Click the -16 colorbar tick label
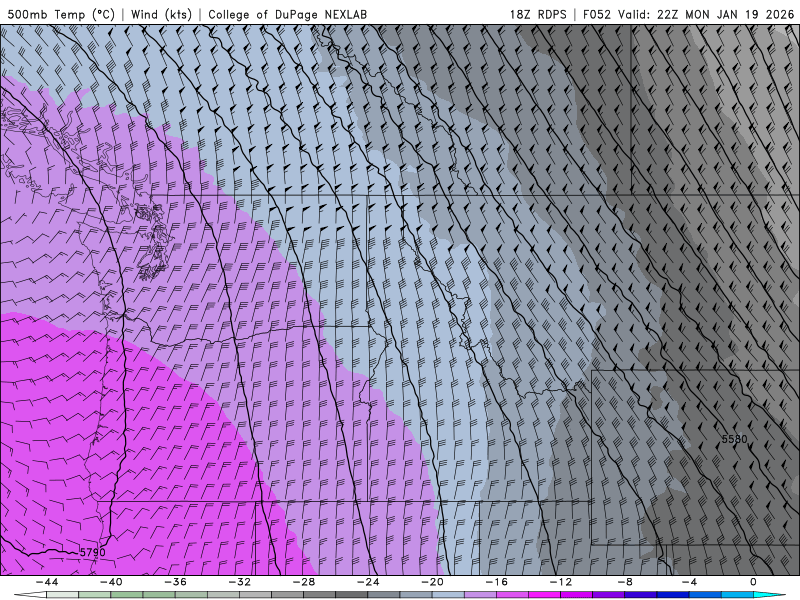Screen dimensions: 800x600 496,582
